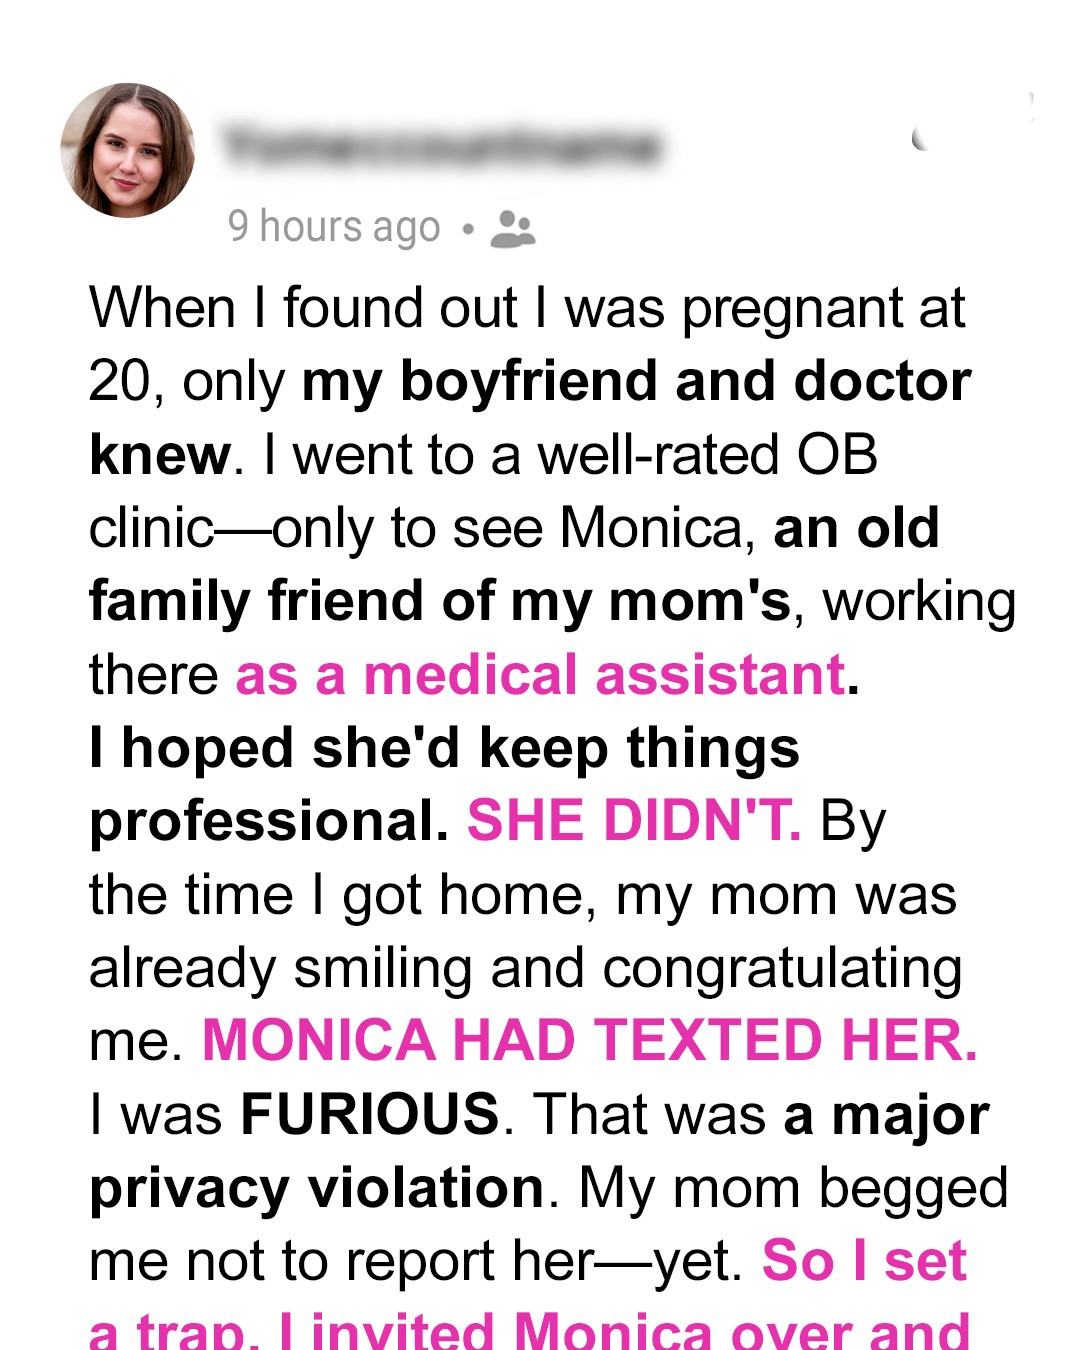This screenshot has width=1080, height=1350.
Task: Select the pink "SHE DIDN'T." text
Action: coord(634,821)
